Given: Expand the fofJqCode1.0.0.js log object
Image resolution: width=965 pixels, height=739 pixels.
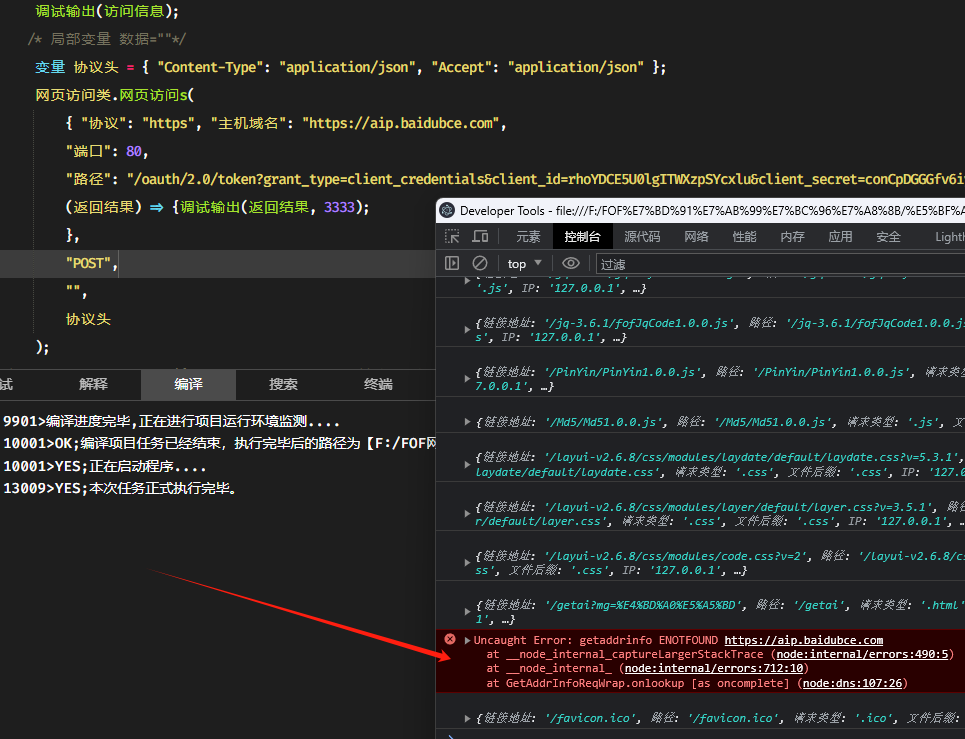Looking at the screenshot, I should pos(467,330).
